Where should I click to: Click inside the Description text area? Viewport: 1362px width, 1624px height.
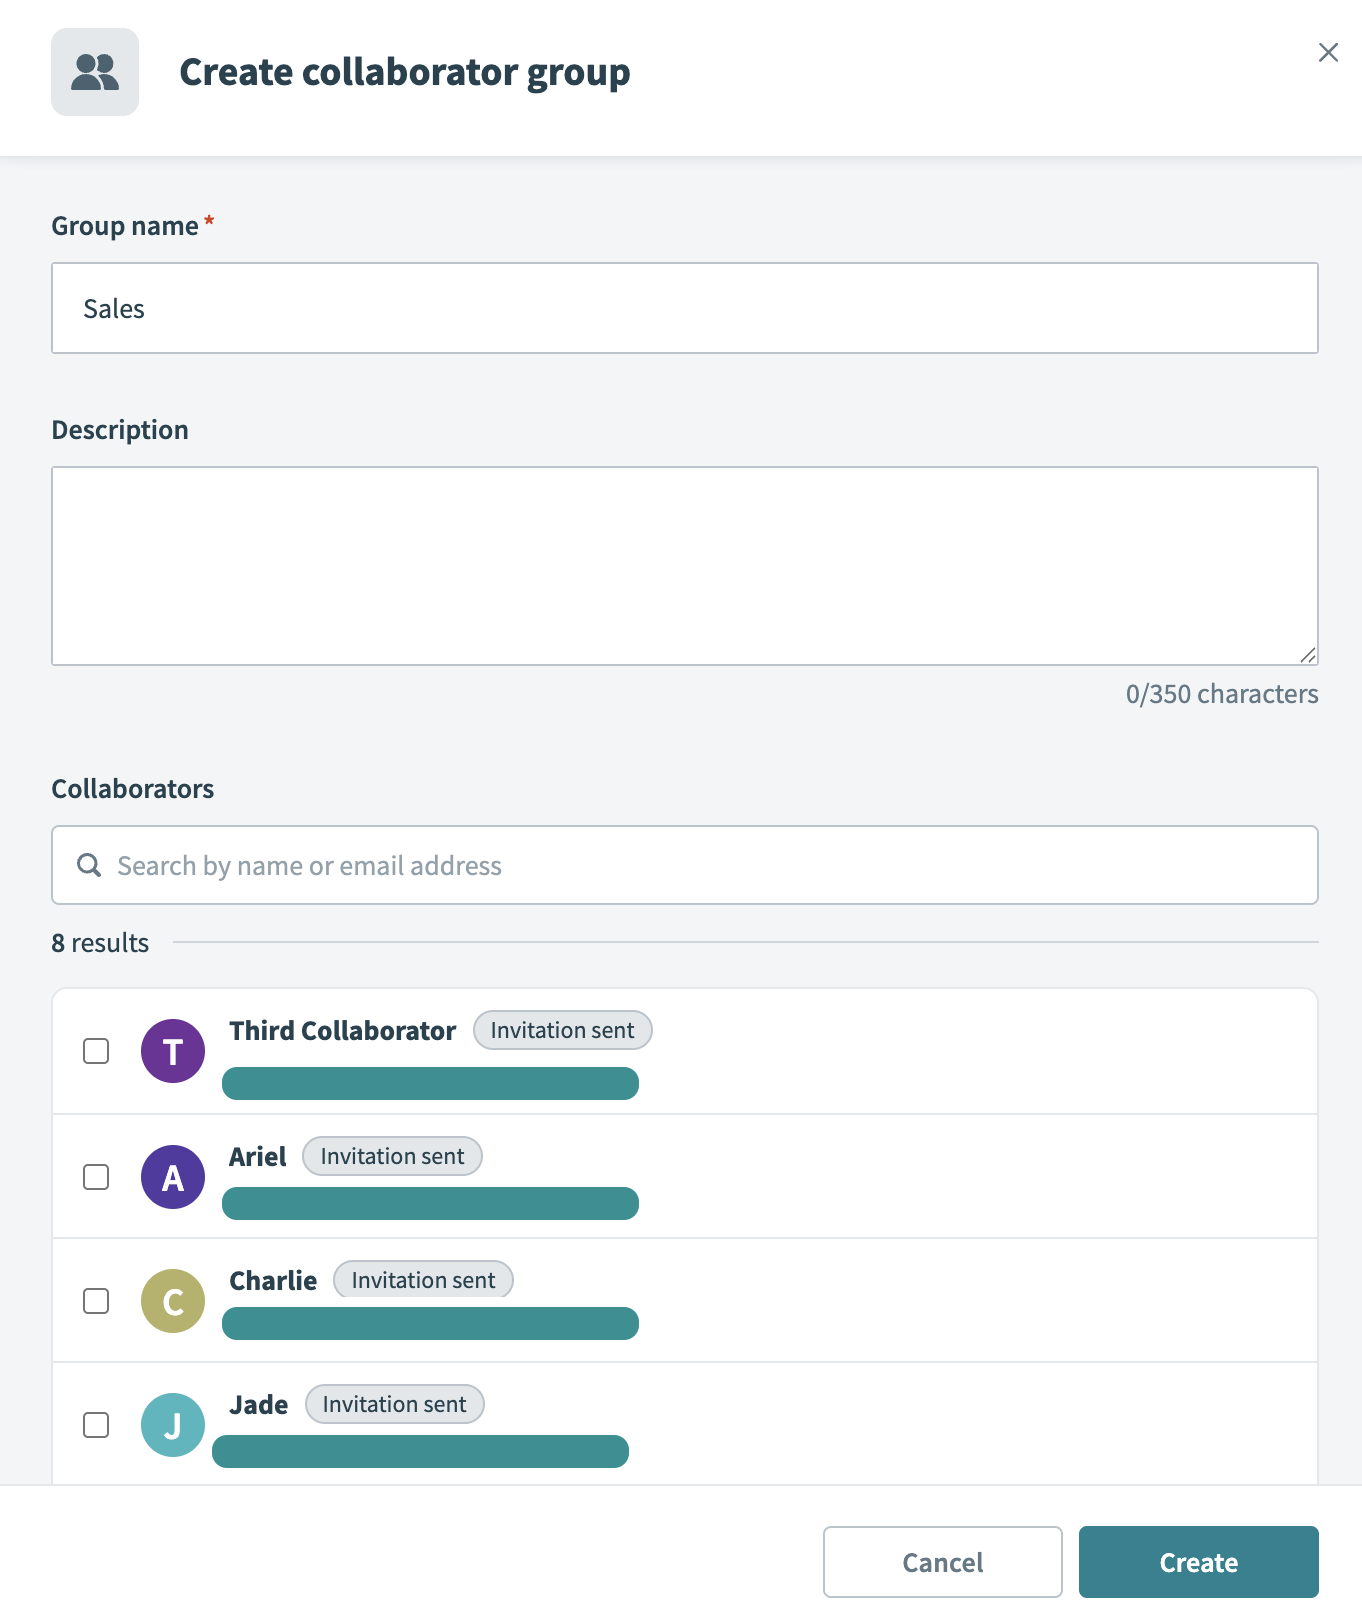click(x=685, y=565)
